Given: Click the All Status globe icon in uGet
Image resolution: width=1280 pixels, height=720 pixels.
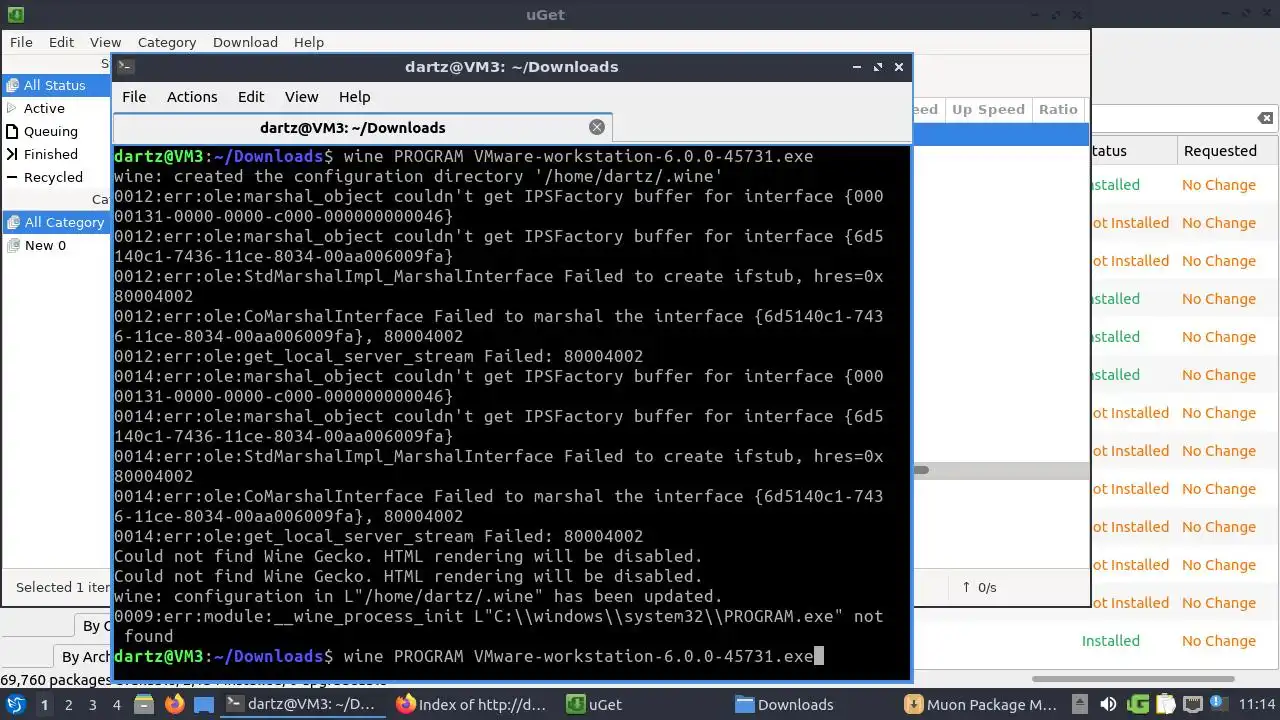Looking at the screenshot, I should (x=13, y=85).
